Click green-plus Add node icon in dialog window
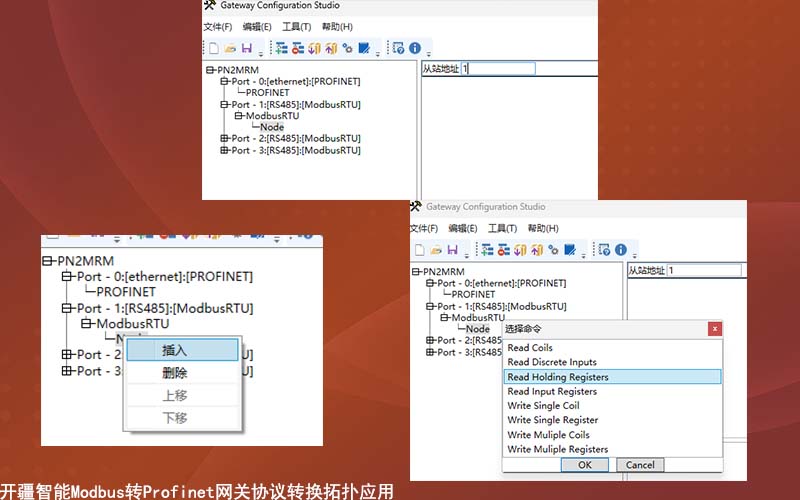This screenshot has width=800, height=500. 487,249
